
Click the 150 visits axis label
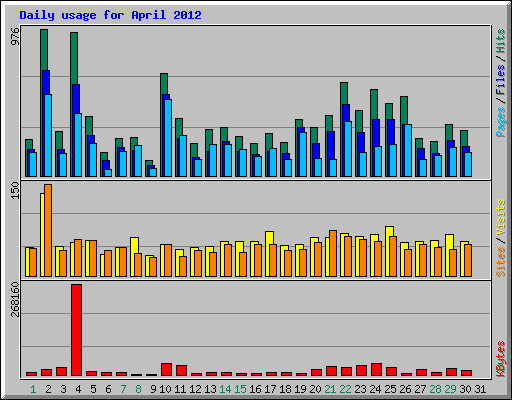pos(15,191)
